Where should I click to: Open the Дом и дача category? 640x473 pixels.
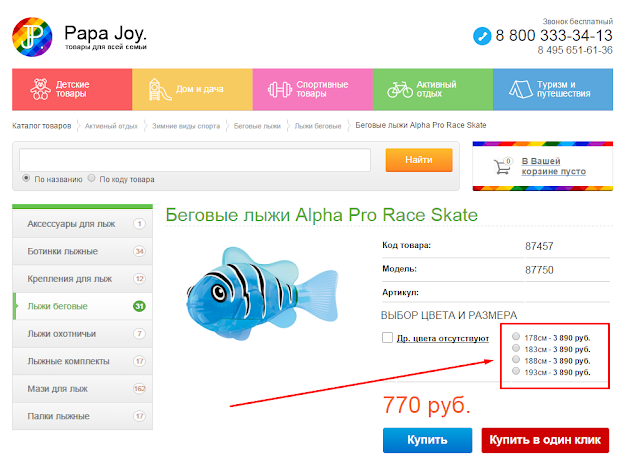coord(192,89)
